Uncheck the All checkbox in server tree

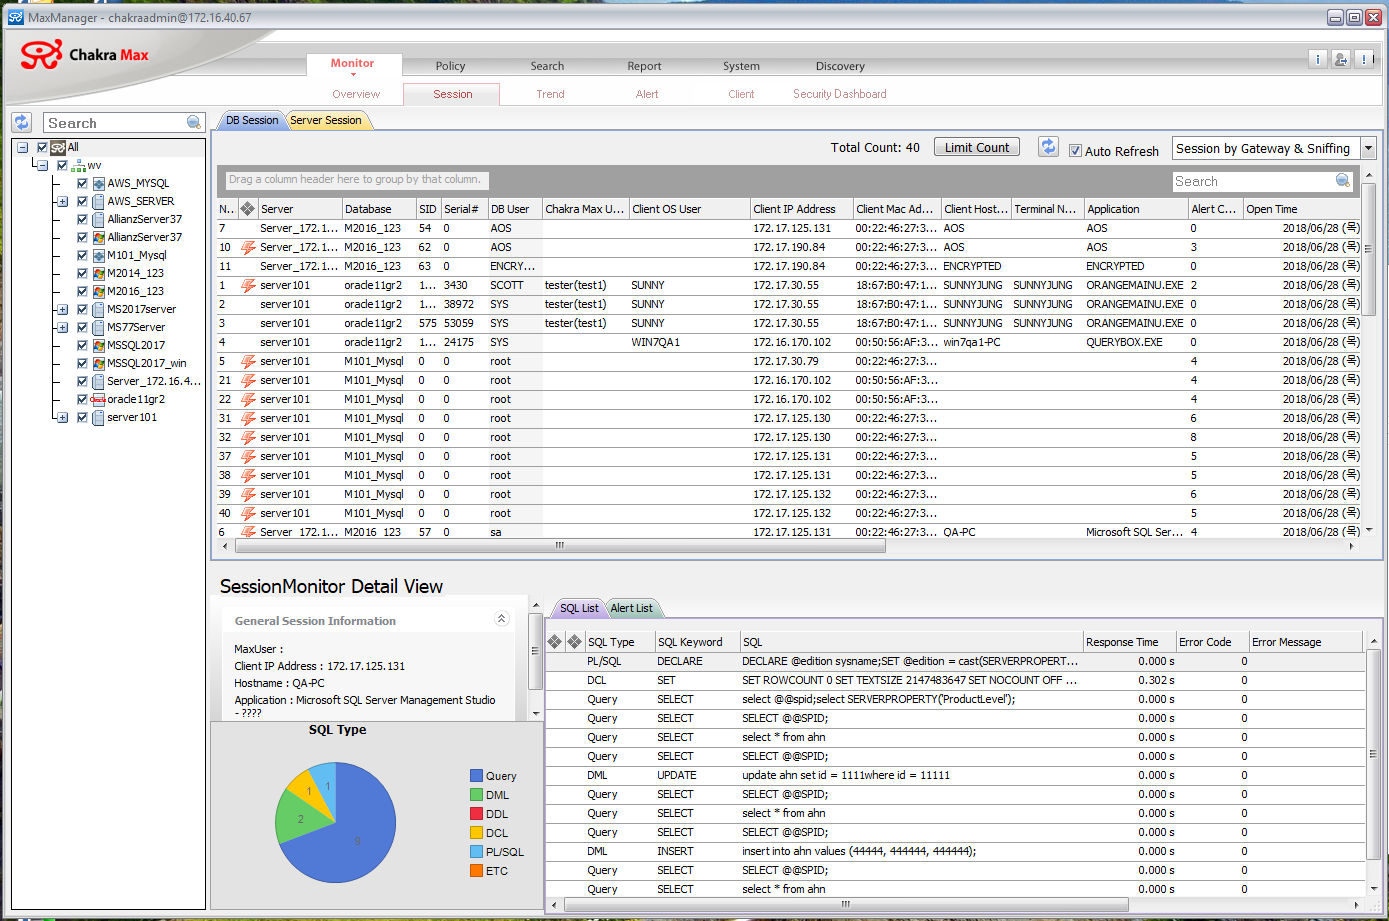click(x=42, y=147)
